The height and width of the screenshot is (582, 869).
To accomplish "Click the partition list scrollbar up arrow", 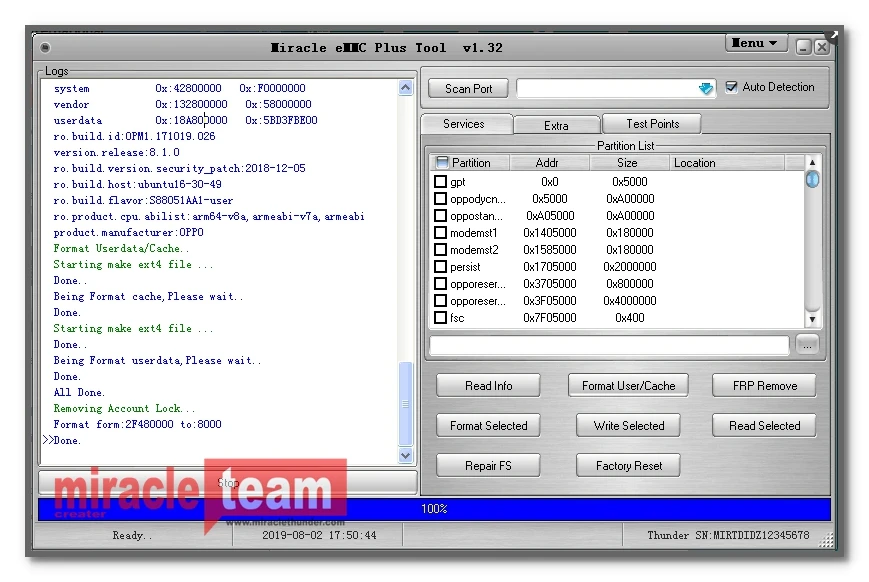I will (812, 162).
